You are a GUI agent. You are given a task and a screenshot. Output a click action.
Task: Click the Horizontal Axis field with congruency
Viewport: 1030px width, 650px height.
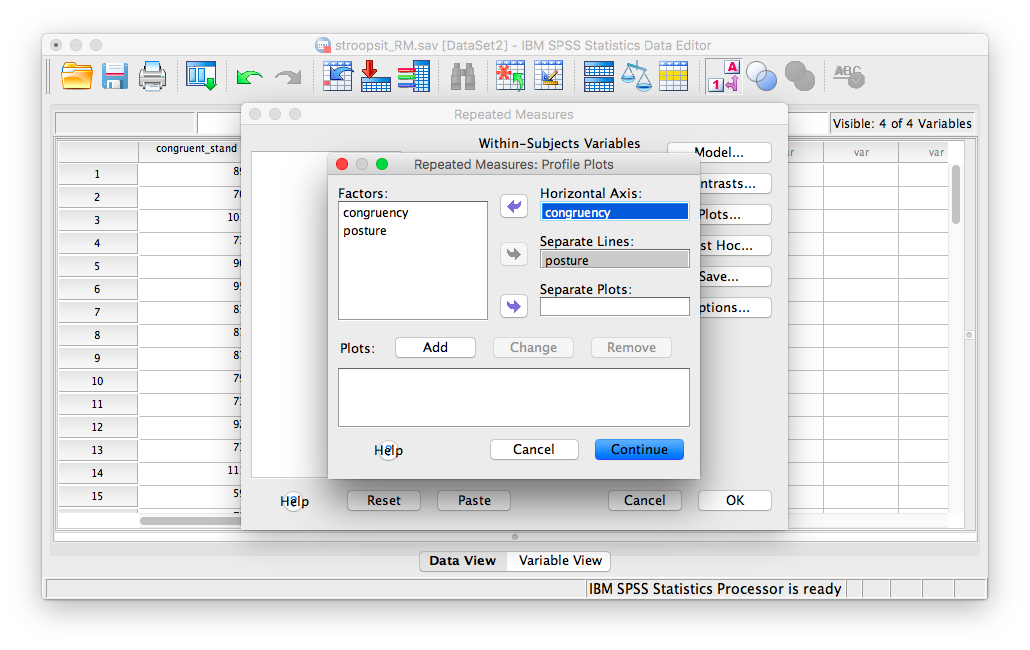615,211
